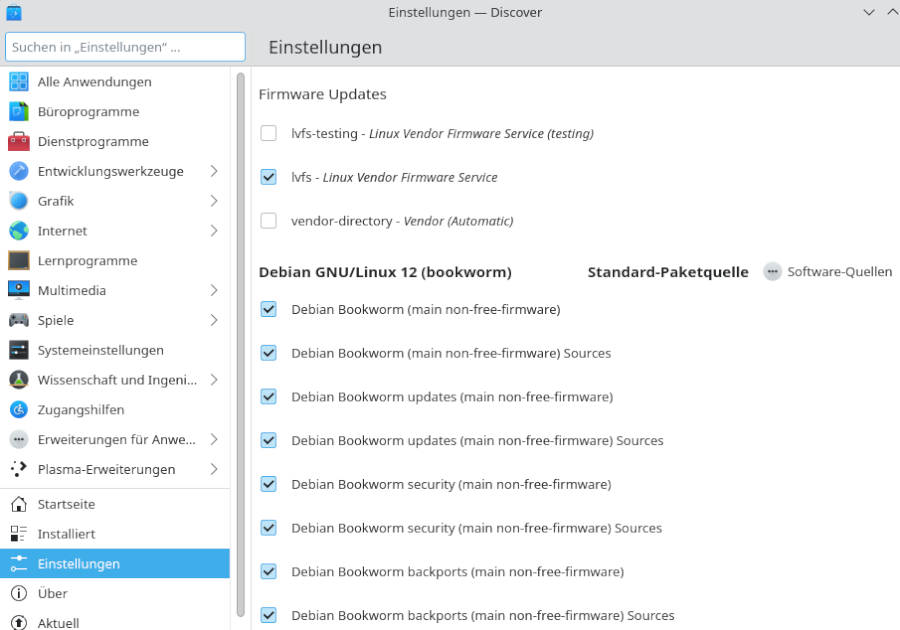Uncheck the lvfs Linux Vendor Firmware Service
Viewport: 900px width, 630px height.
point(269,177)
